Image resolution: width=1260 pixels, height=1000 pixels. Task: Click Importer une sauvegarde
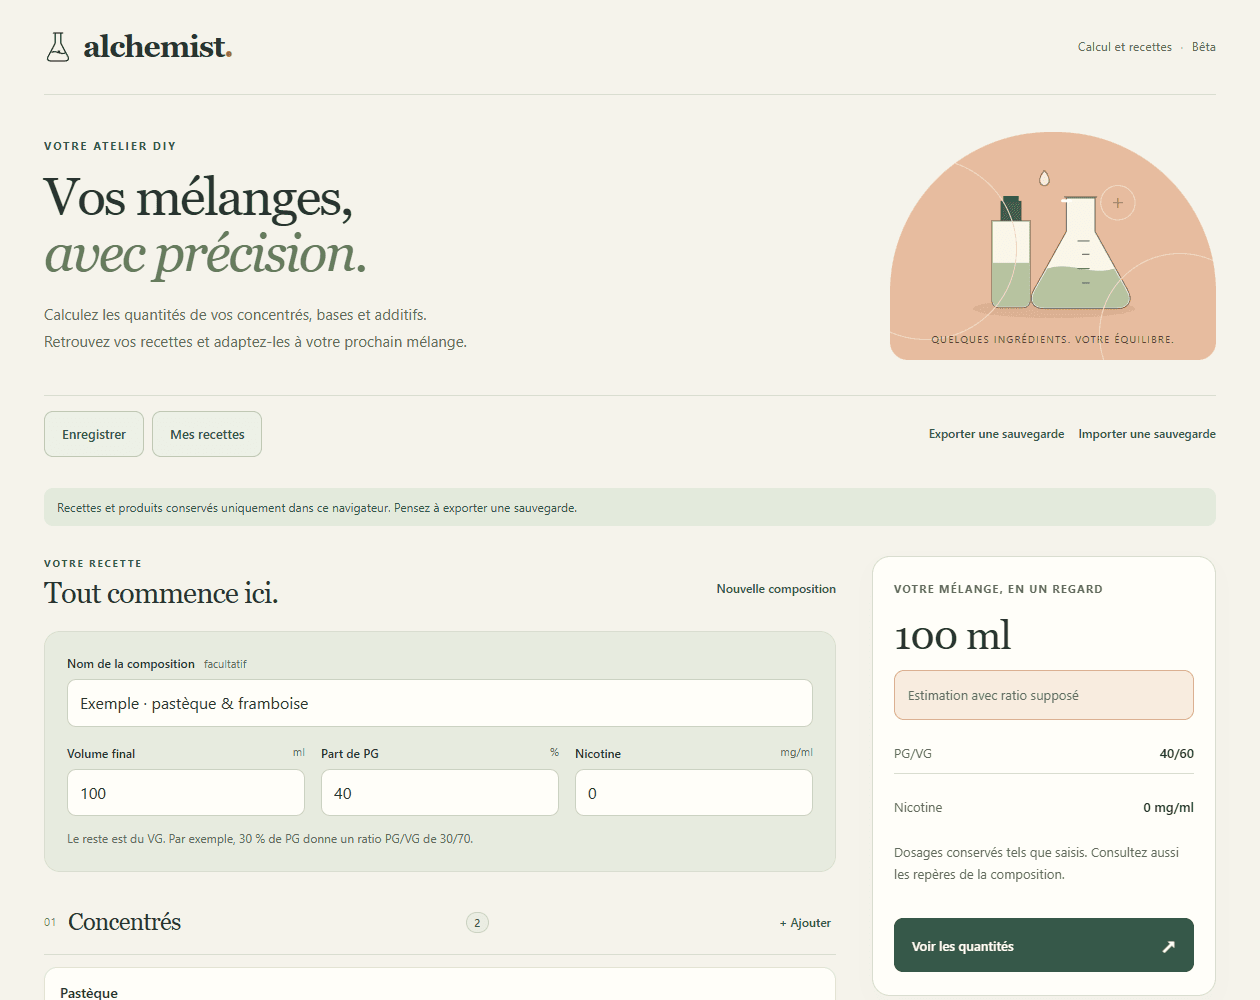click(x=1147, y=434)
